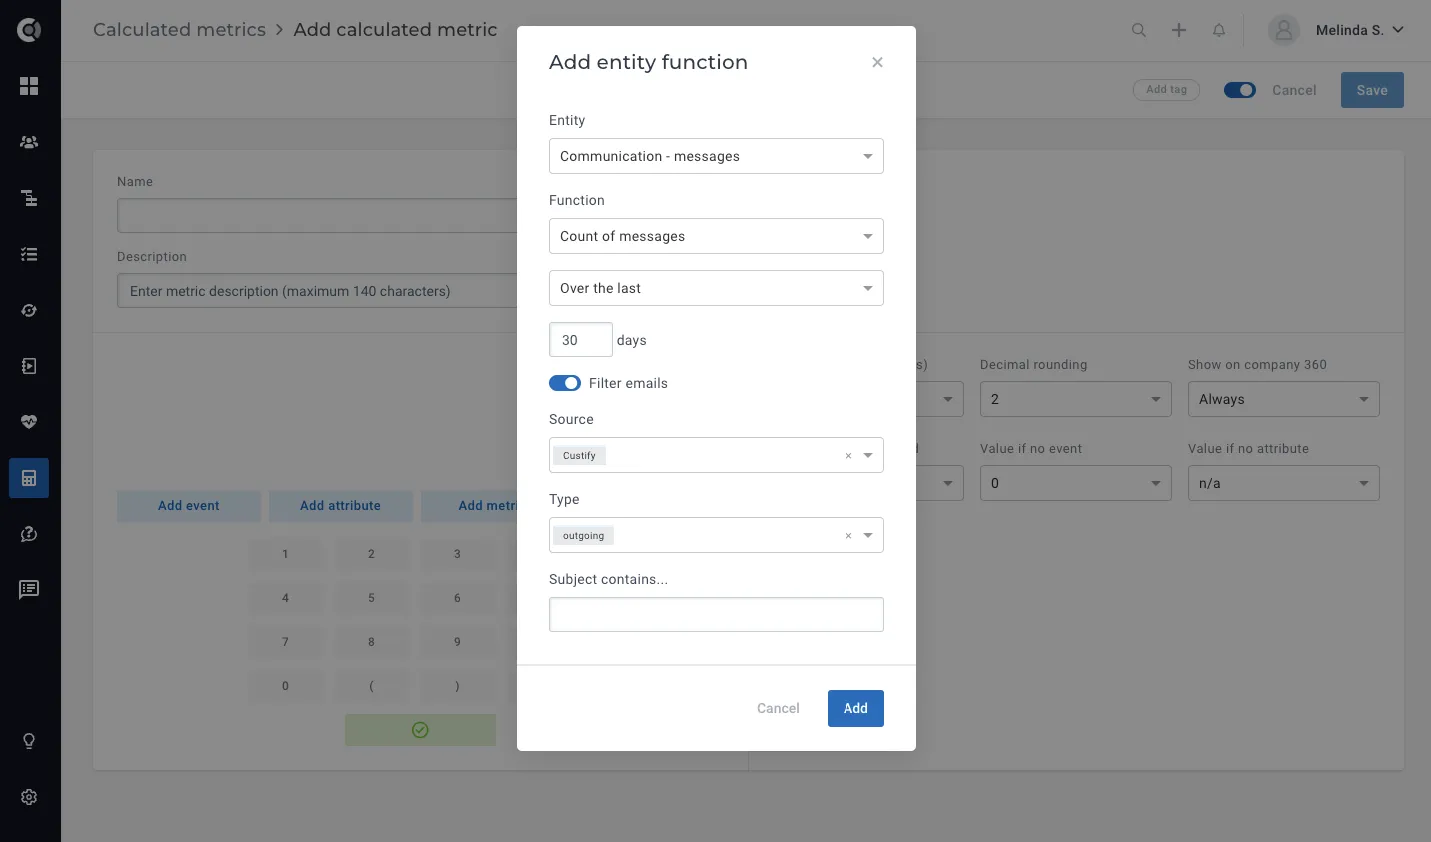Viewport: 1431px width, 842px height.
Task: Focus the Subject contains text field
Action: (x=716, y=614)
